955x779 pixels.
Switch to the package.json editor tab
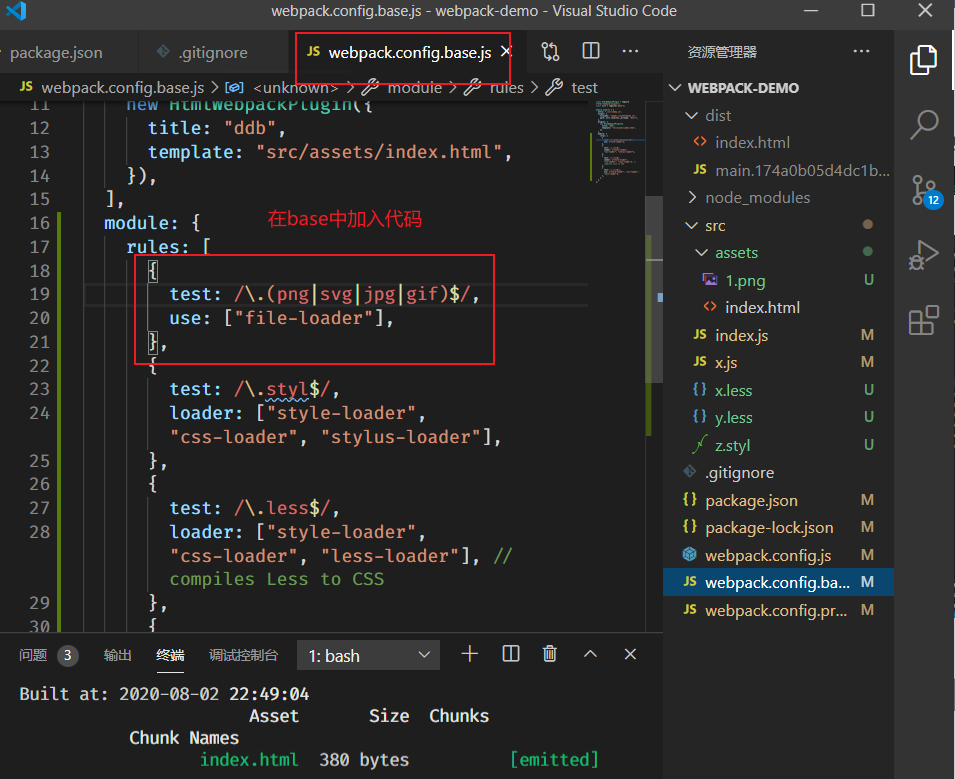pyautogui.click(x=56, y=52)
